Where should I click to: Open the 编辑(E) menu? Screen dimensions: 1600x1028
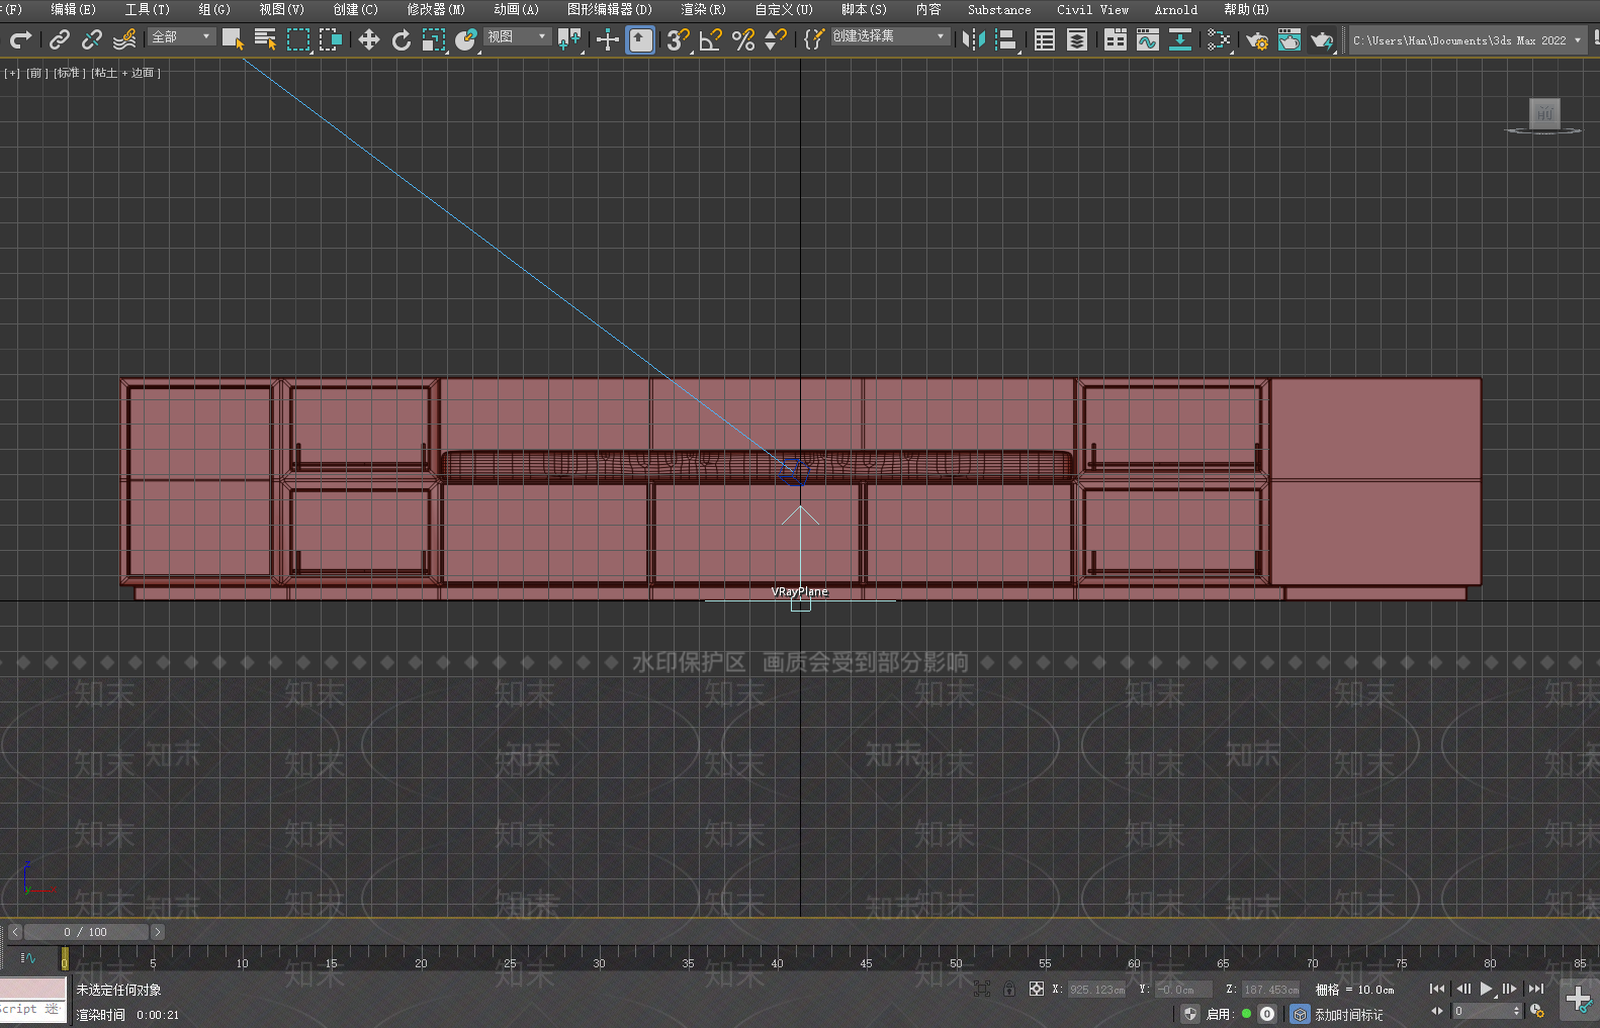(x=73, y=9)
